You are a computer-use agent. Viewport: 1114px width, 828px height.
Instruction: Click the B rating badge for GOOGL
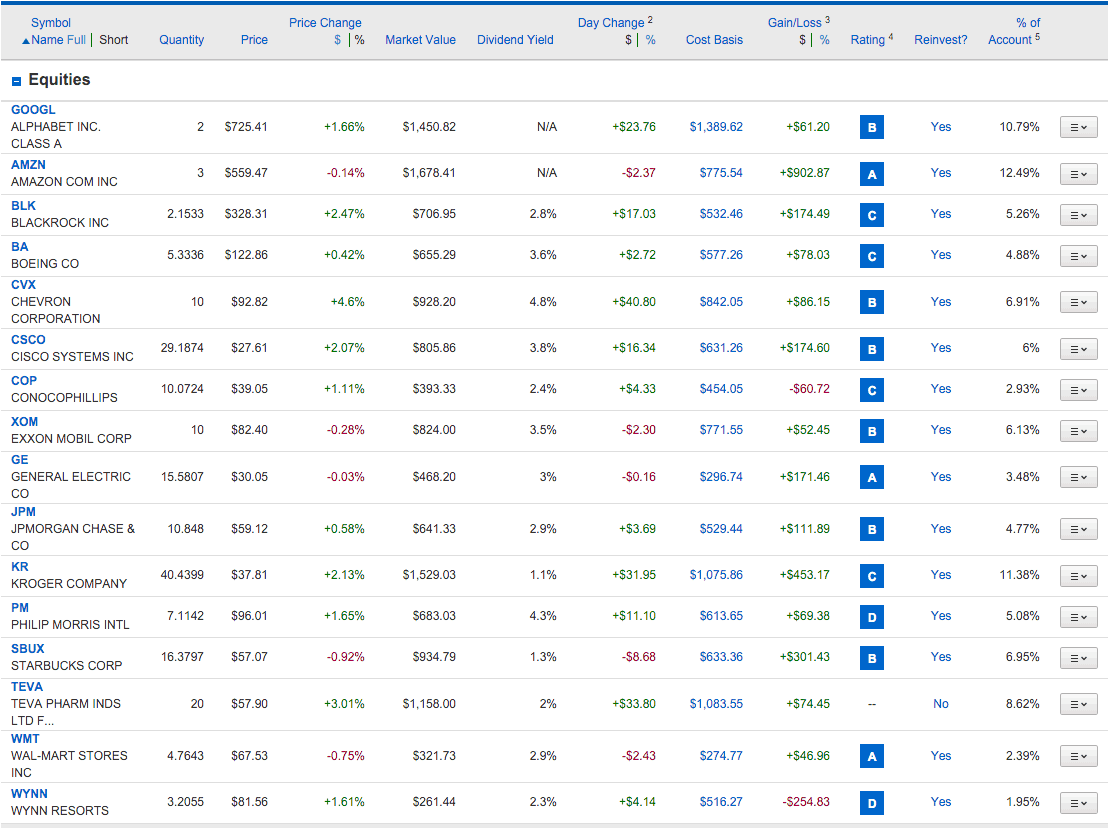[872, 128]
